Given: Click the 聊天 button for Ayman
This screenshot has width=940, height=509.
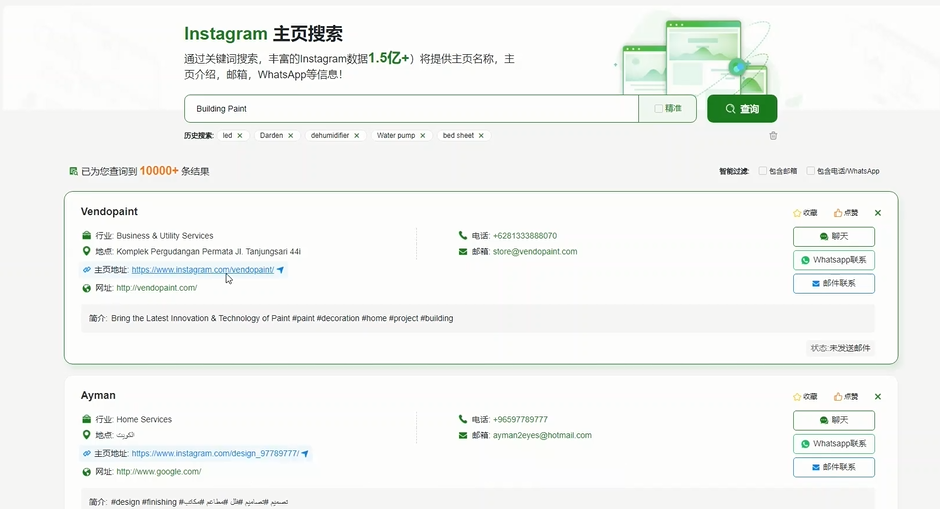Looking at the screenshot, I should pos(833,420).
